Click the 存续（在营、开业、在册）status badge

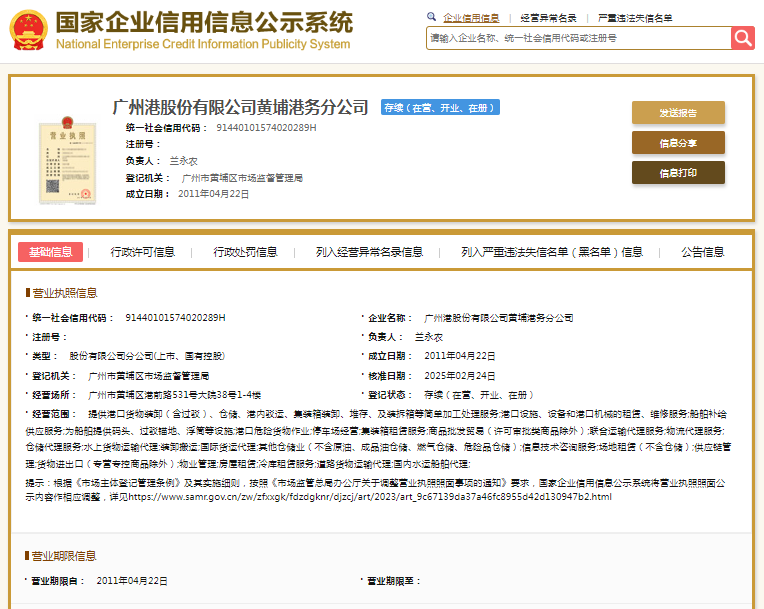[x=440, y=108]
